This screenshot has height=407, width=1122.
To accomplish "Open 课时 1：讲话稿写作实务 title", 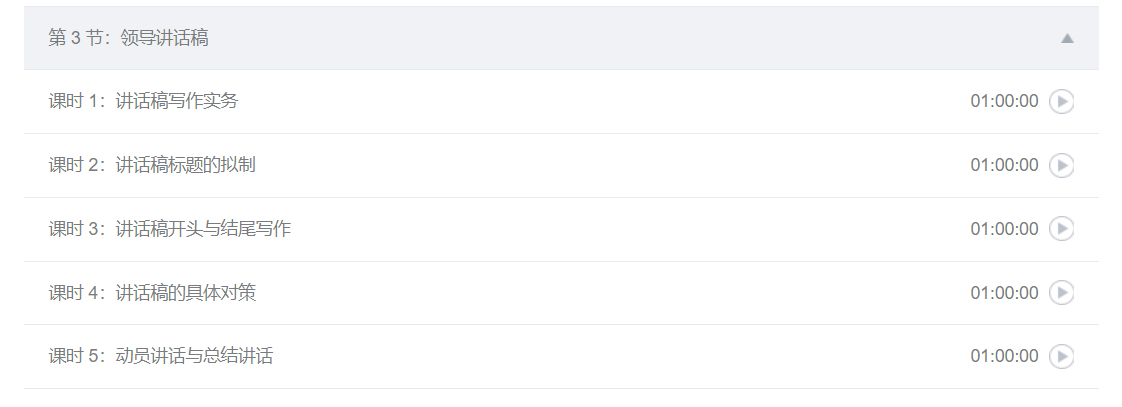I will point(143,101).
